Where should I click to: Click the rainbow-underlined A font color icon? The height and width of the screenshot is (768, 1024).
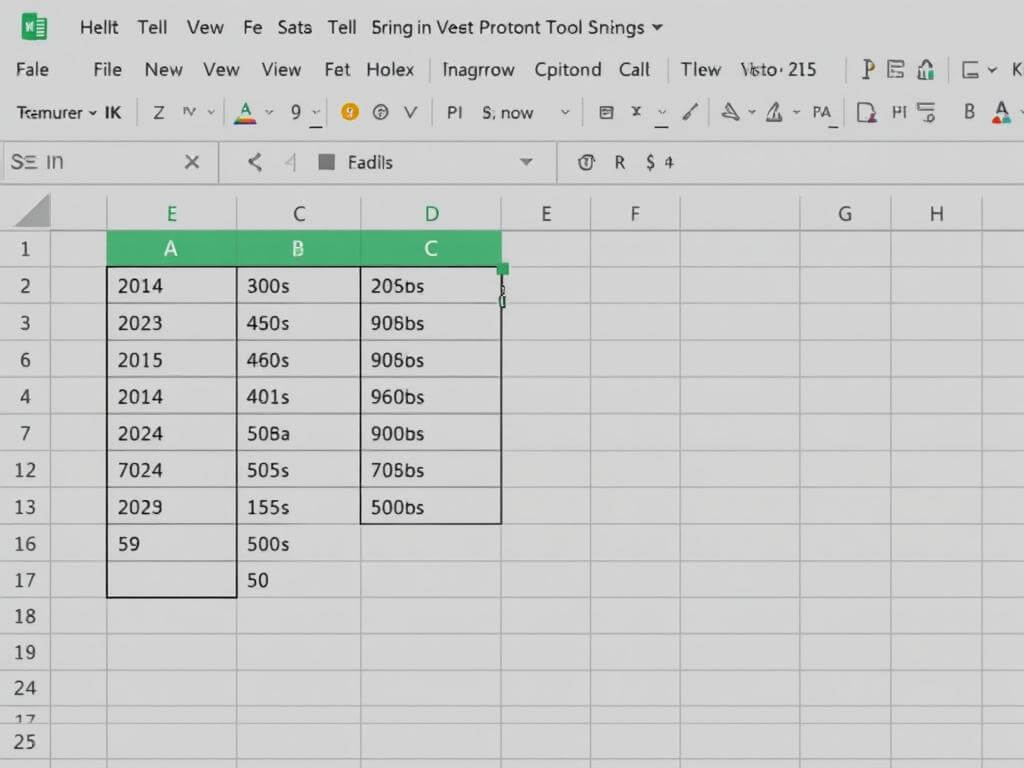[x=244, y=112]
